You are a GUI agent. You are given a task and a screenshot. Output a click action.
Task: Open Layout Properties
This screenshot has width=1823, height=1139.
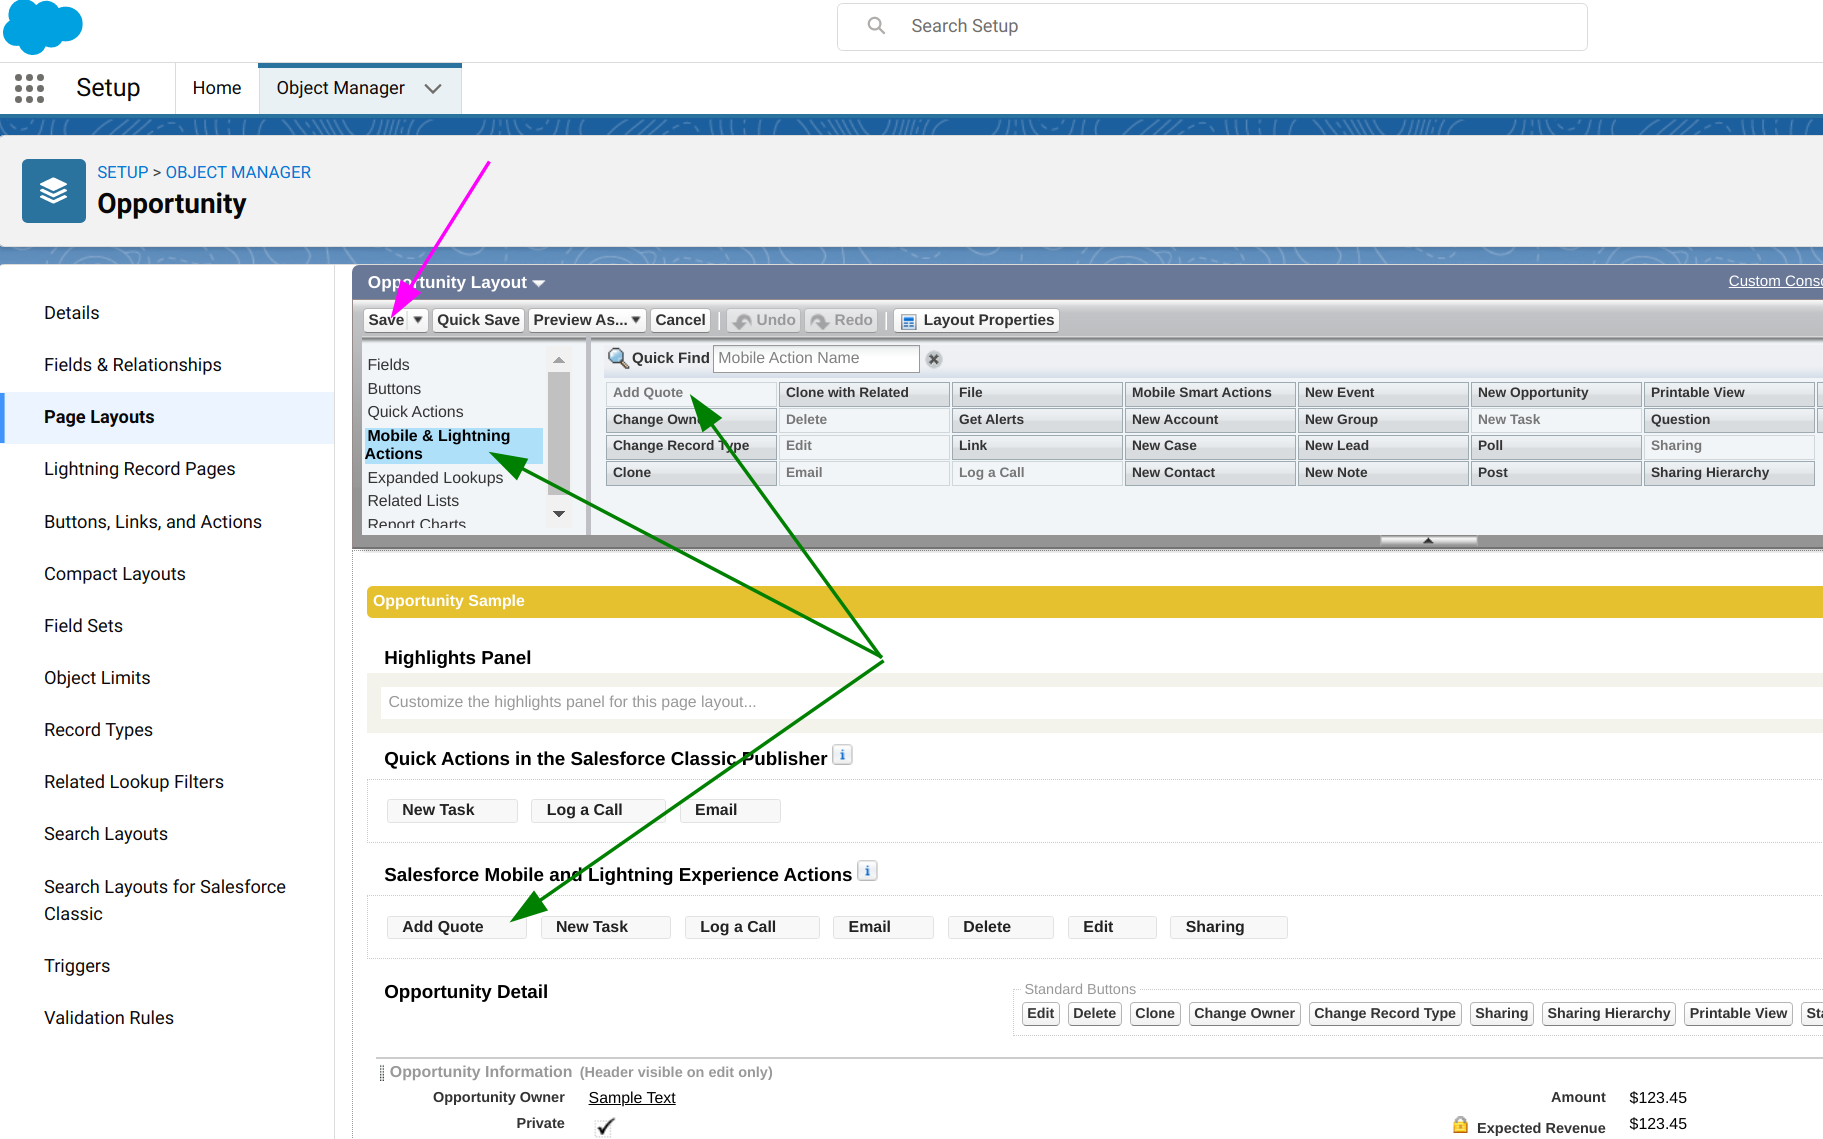point(977,320)
